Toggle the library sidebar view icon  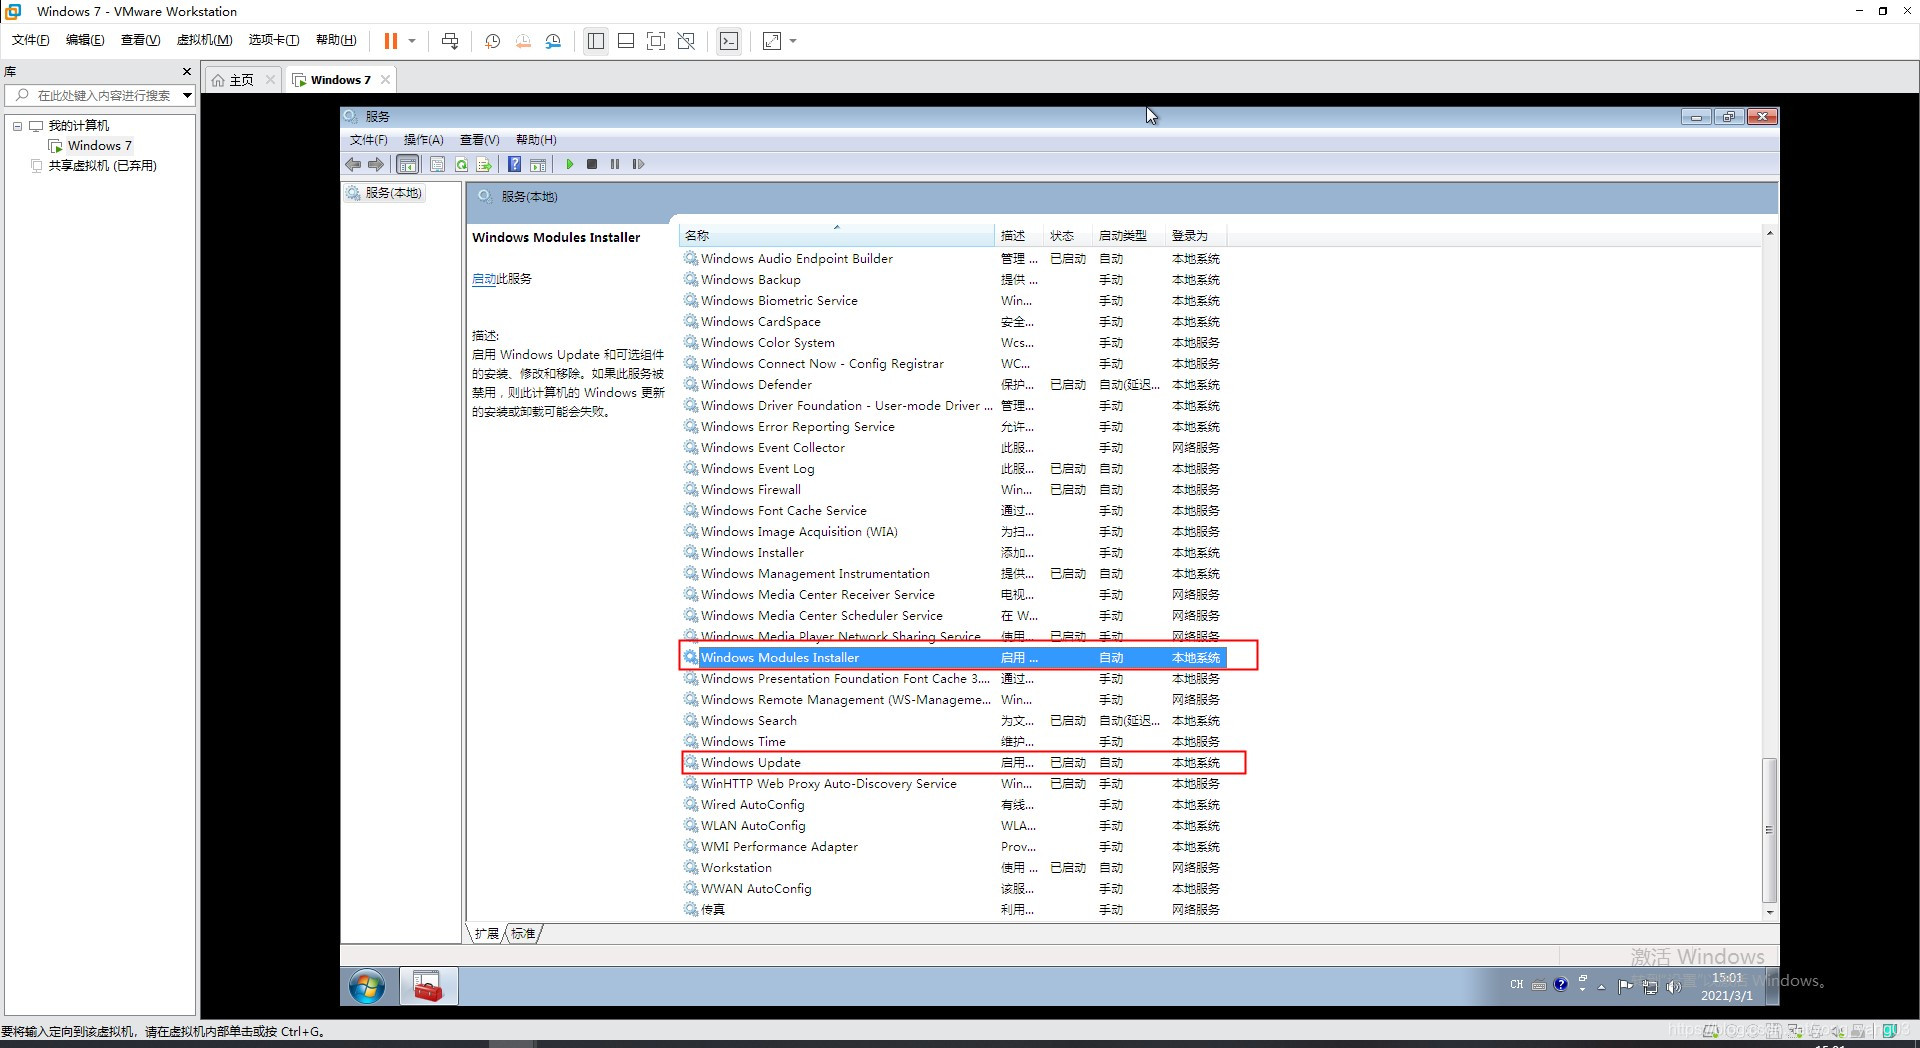pos(596,41)
